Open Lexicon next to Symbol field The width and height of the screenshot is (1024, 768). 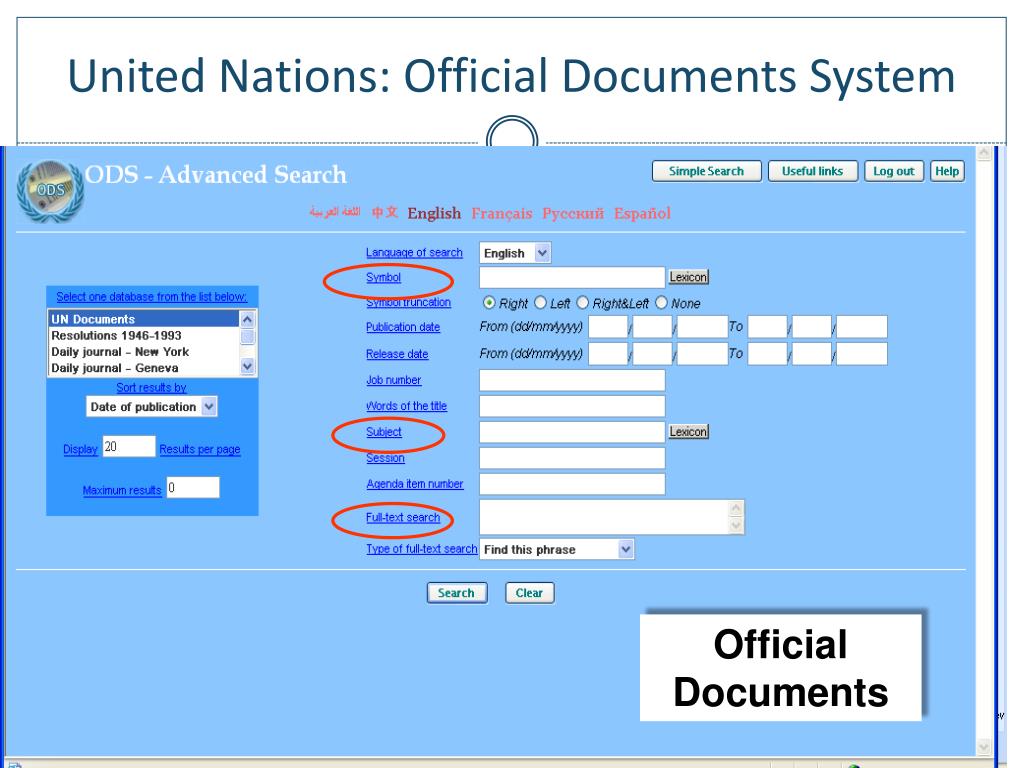[688, 277]
